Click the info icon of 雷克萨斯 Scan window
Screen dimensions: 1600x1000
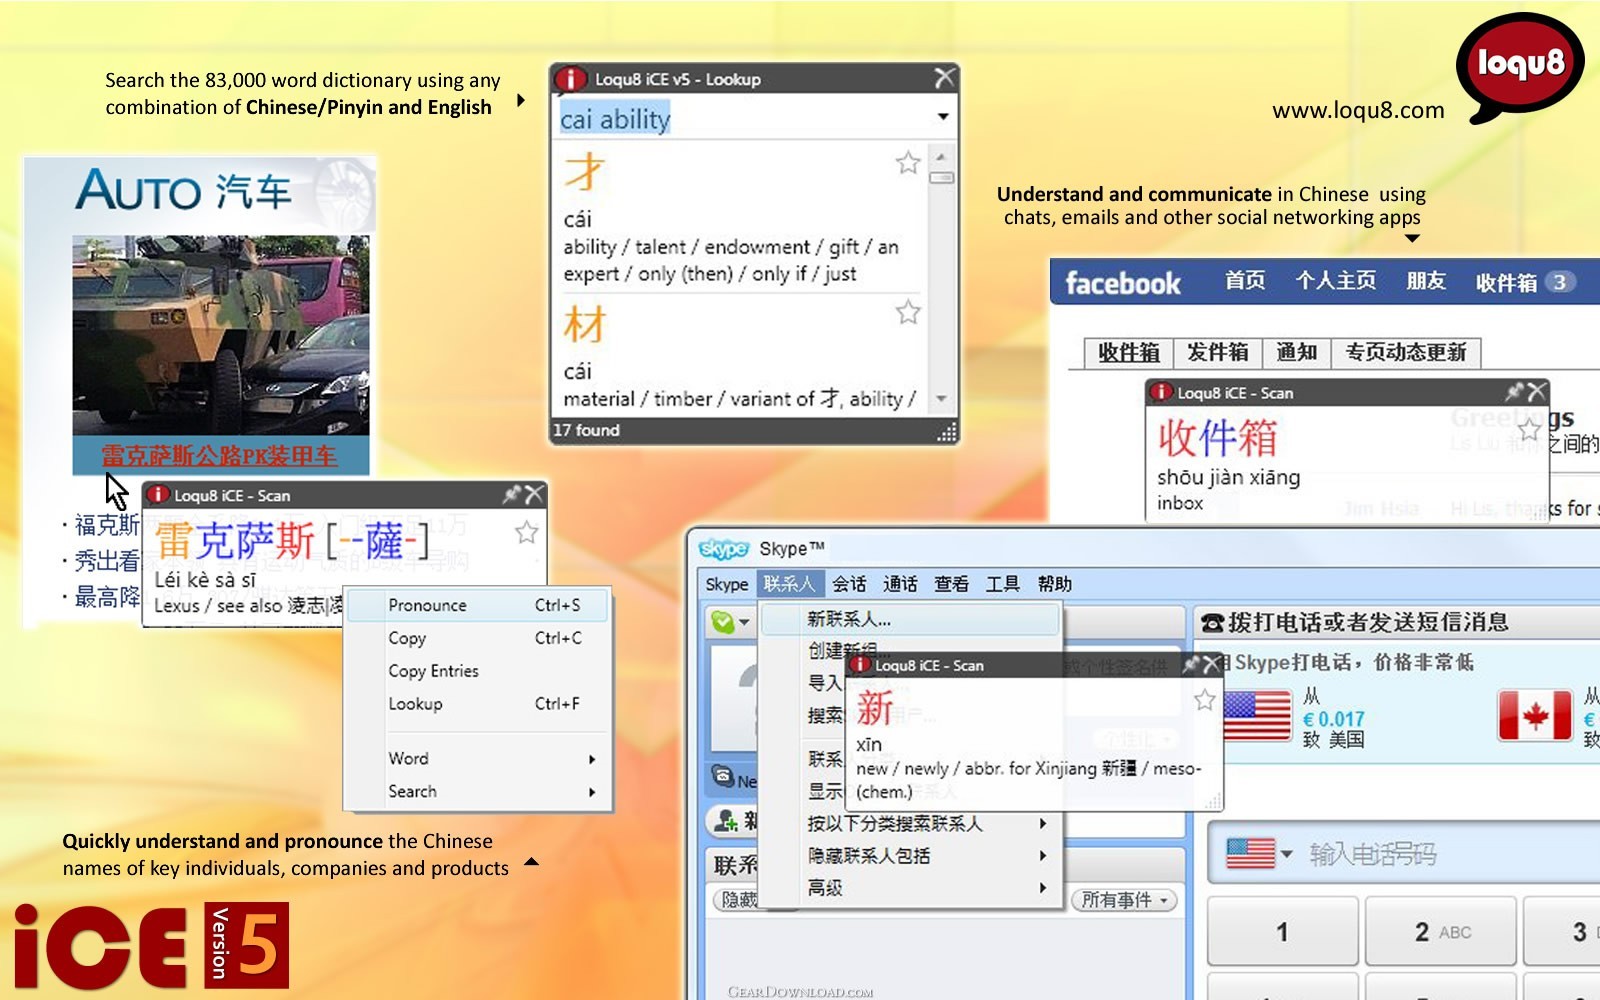tap(158, 494)
